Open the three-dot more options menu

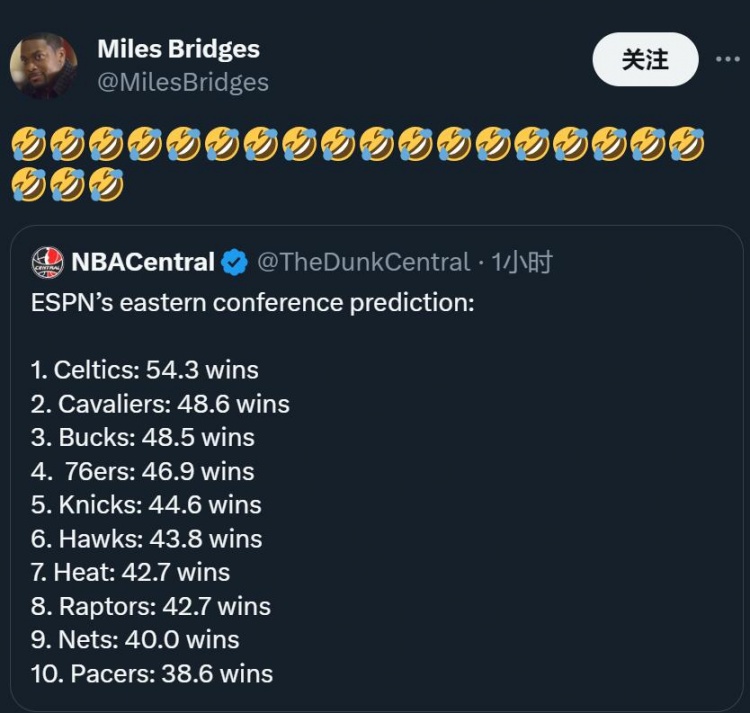(727, 59)
